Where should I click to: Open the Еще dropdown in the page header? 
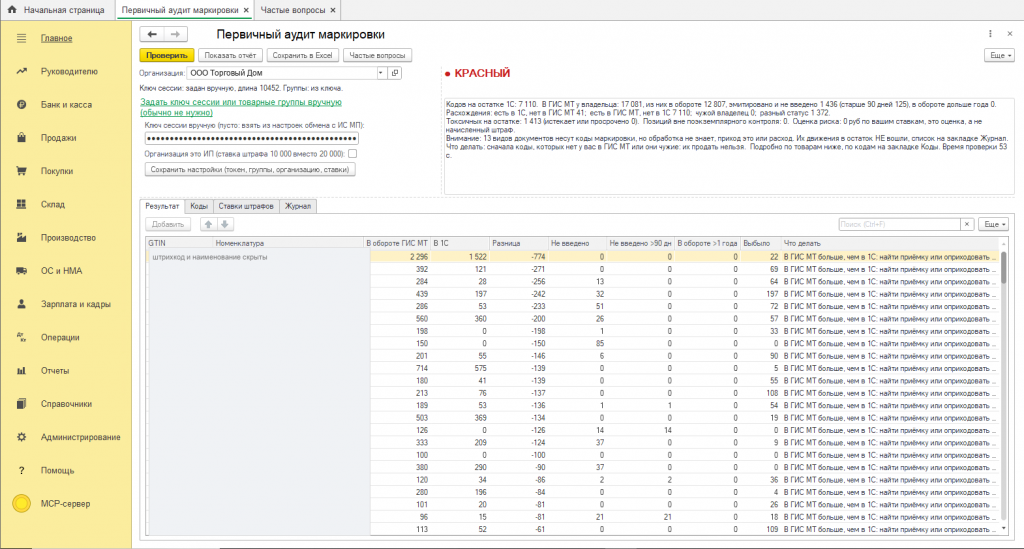pyautogui.click(x=999, y=55)
